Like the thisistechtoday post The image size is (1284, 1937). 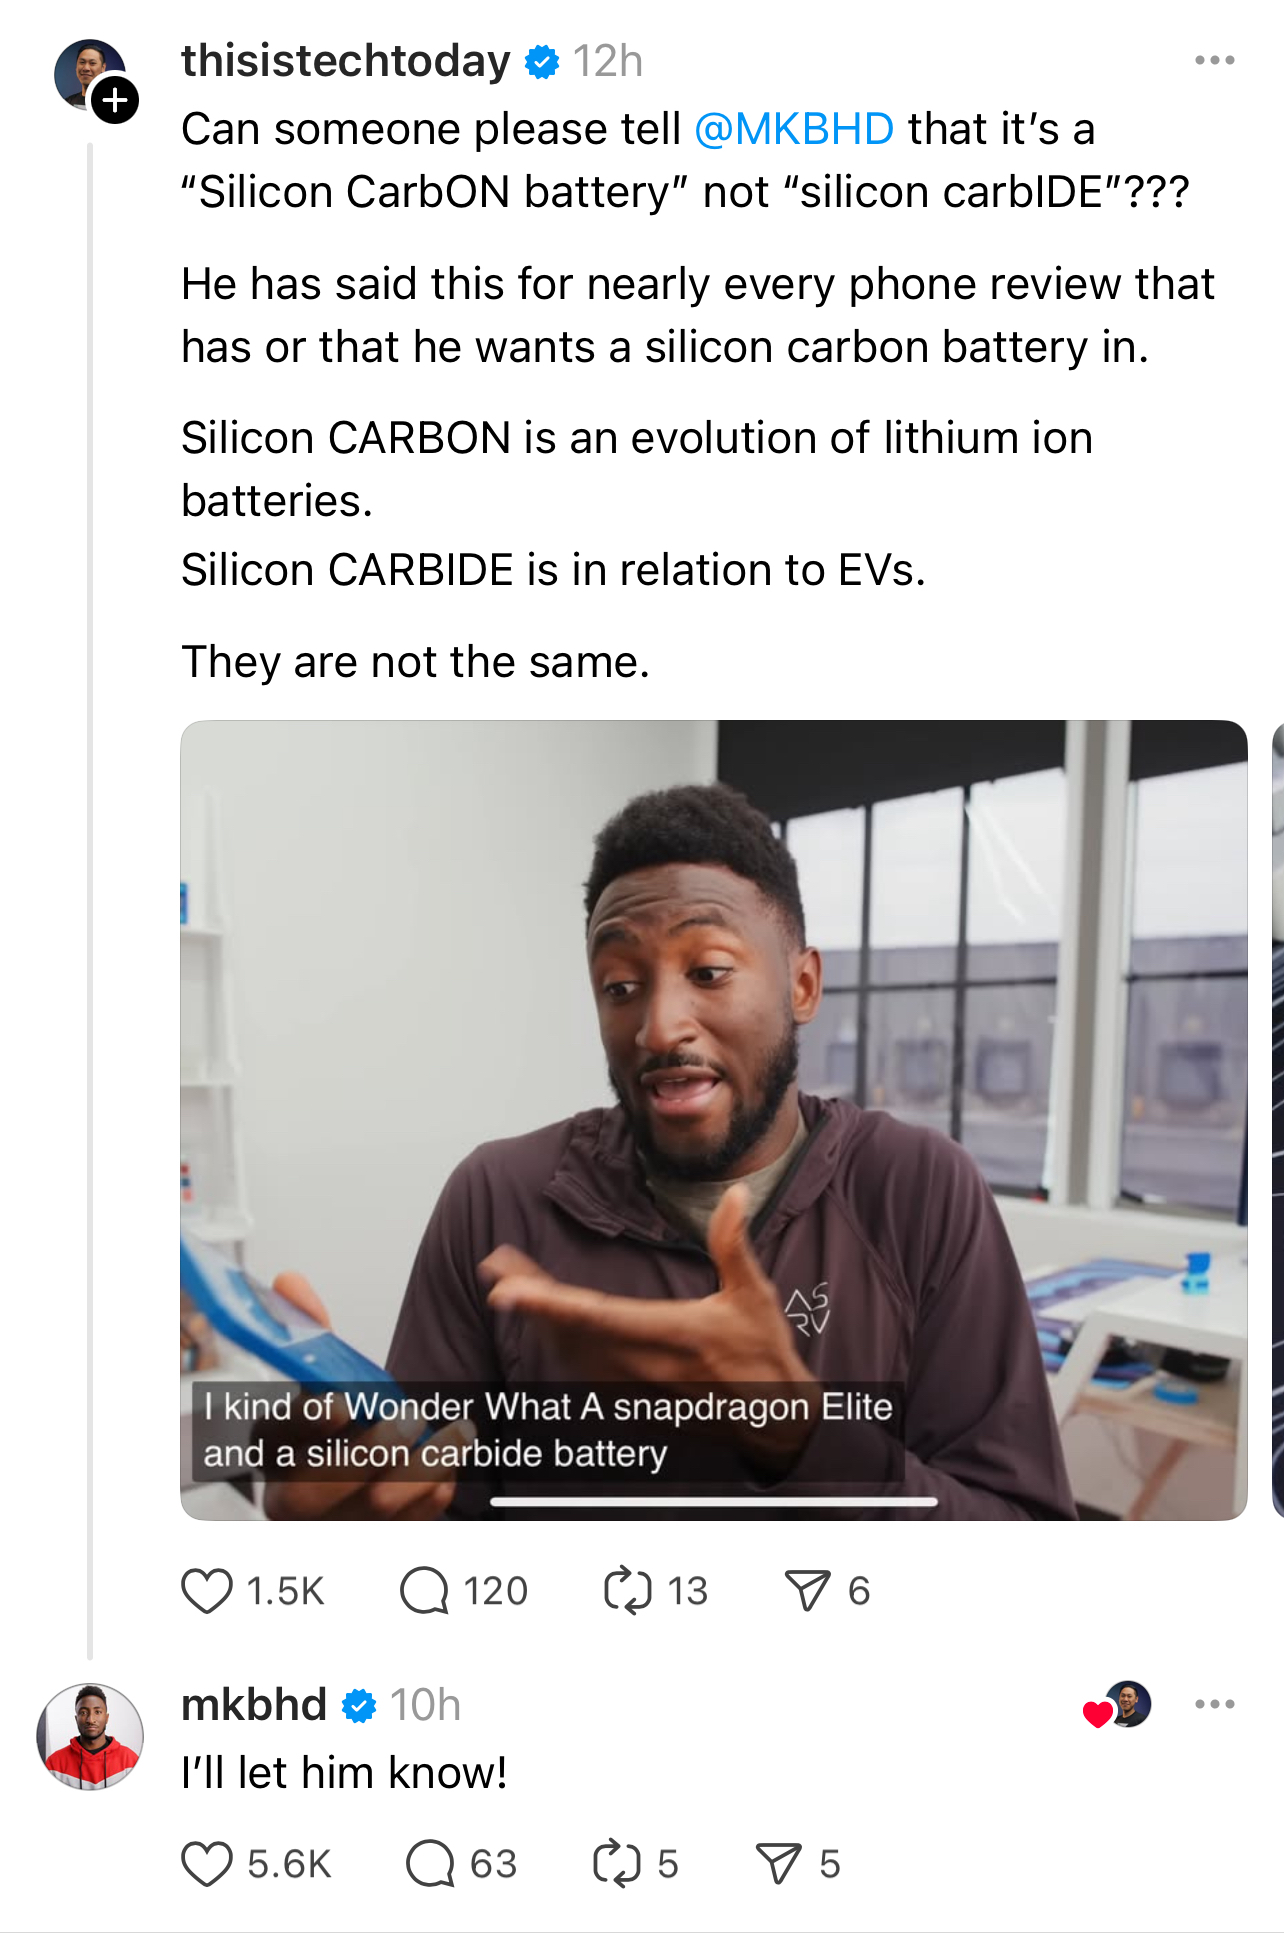pos(207,1590)
